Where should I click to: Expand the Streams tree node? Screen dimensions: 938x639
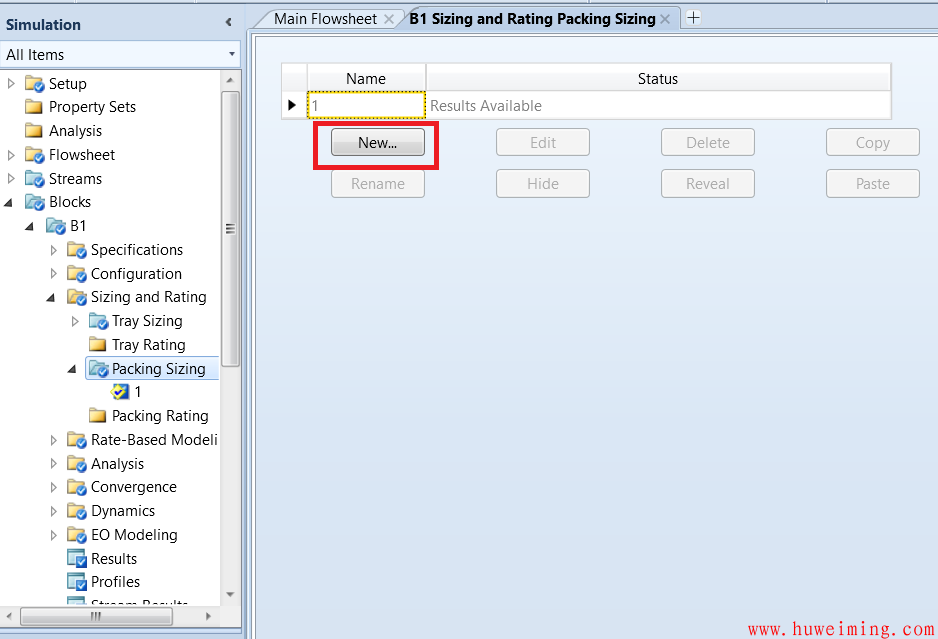[x=11, y=179]
